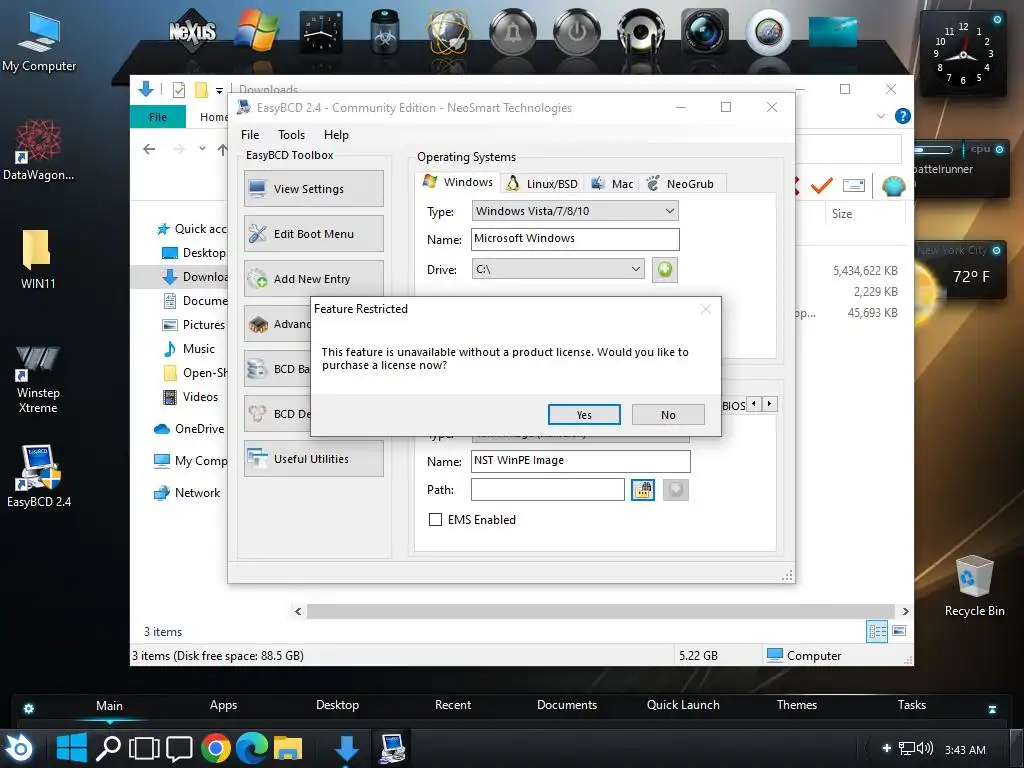Image resolution: width=1024 pixels, height=768 pixels.
Task: Select Apps tab in bottom shelf
Action: click(x=223, y=705)
